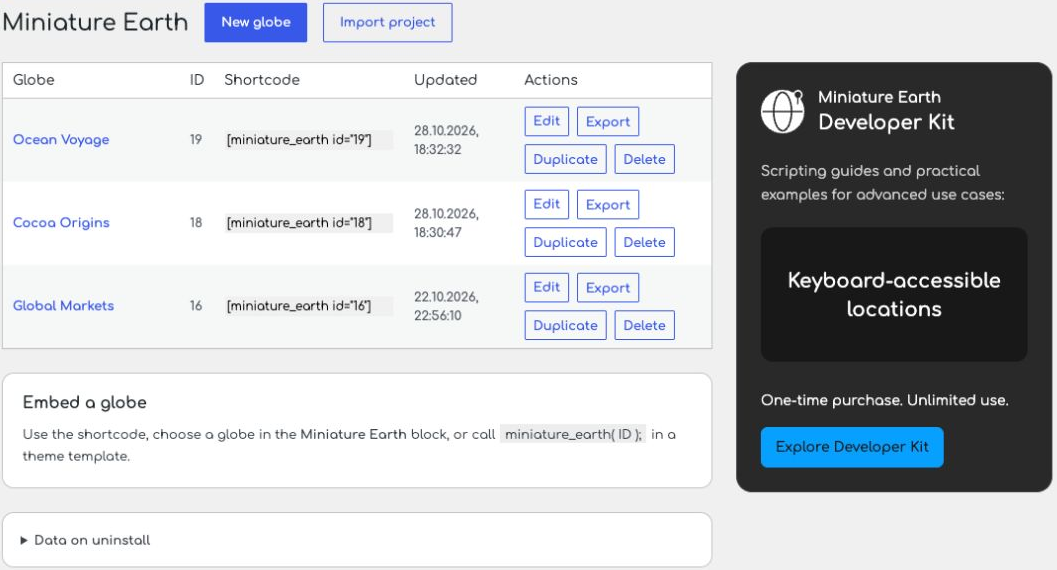
Task: Edit the Cocoa Origins globe
Action: (x=547, y=204)
